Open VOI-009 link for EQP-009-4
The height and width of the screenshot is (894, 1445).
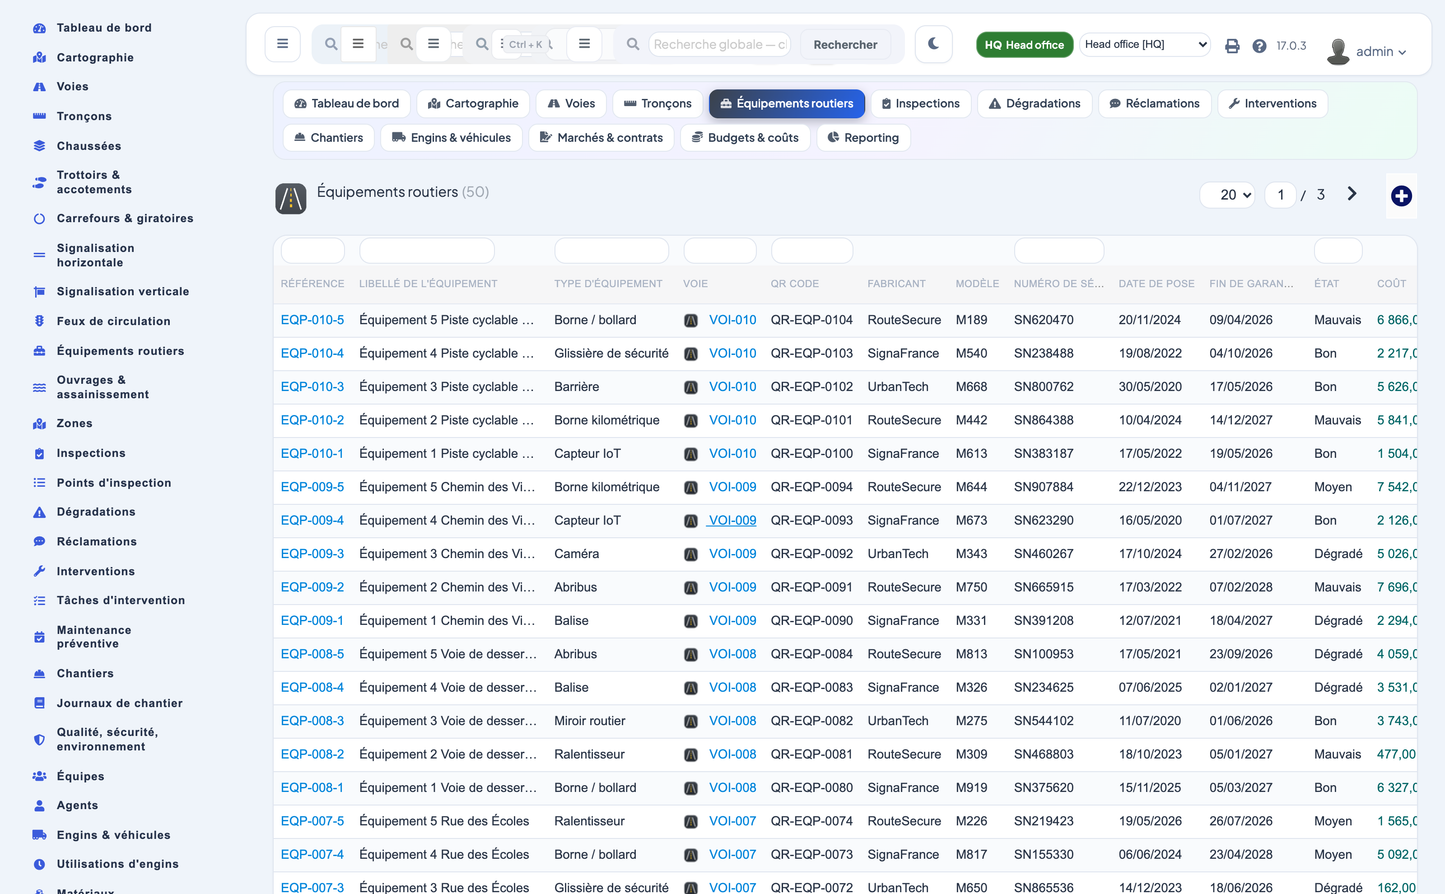[x=732, y=520]
